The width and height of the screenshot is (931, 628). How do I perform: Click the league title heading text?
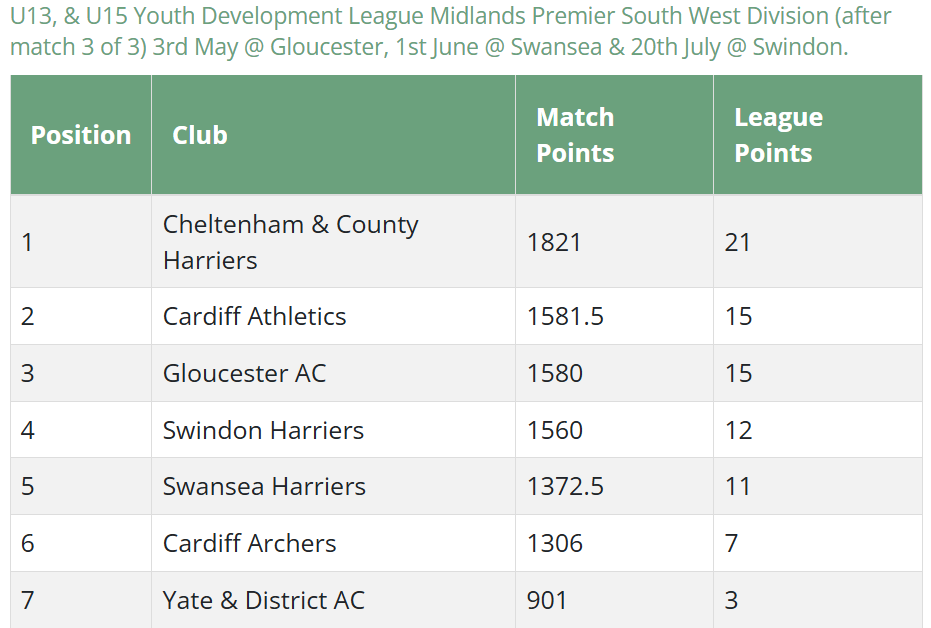[x=451, y=31]
